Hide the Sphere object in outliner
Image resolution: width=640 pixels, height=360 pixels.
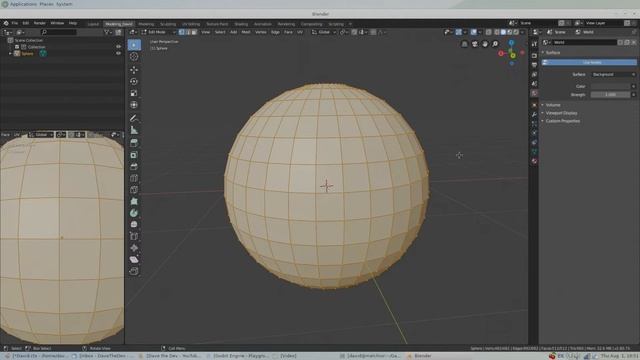click(118, 53)
